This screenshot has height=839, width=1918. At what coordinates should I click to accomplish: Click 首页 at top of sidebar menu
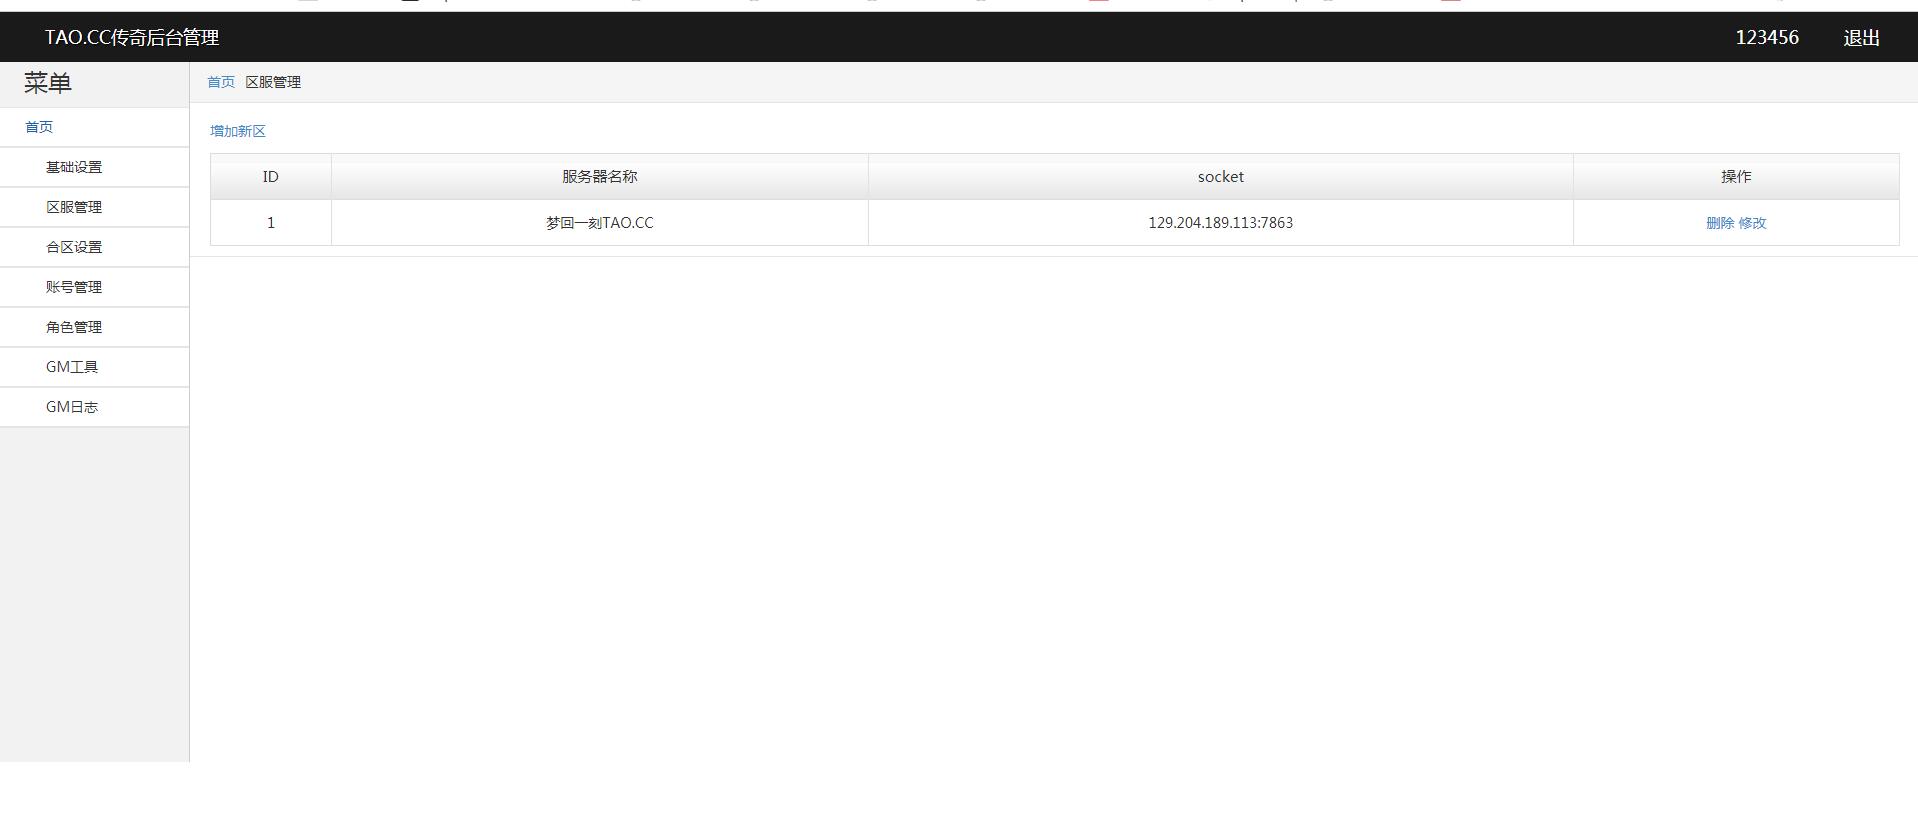(39, 127)
